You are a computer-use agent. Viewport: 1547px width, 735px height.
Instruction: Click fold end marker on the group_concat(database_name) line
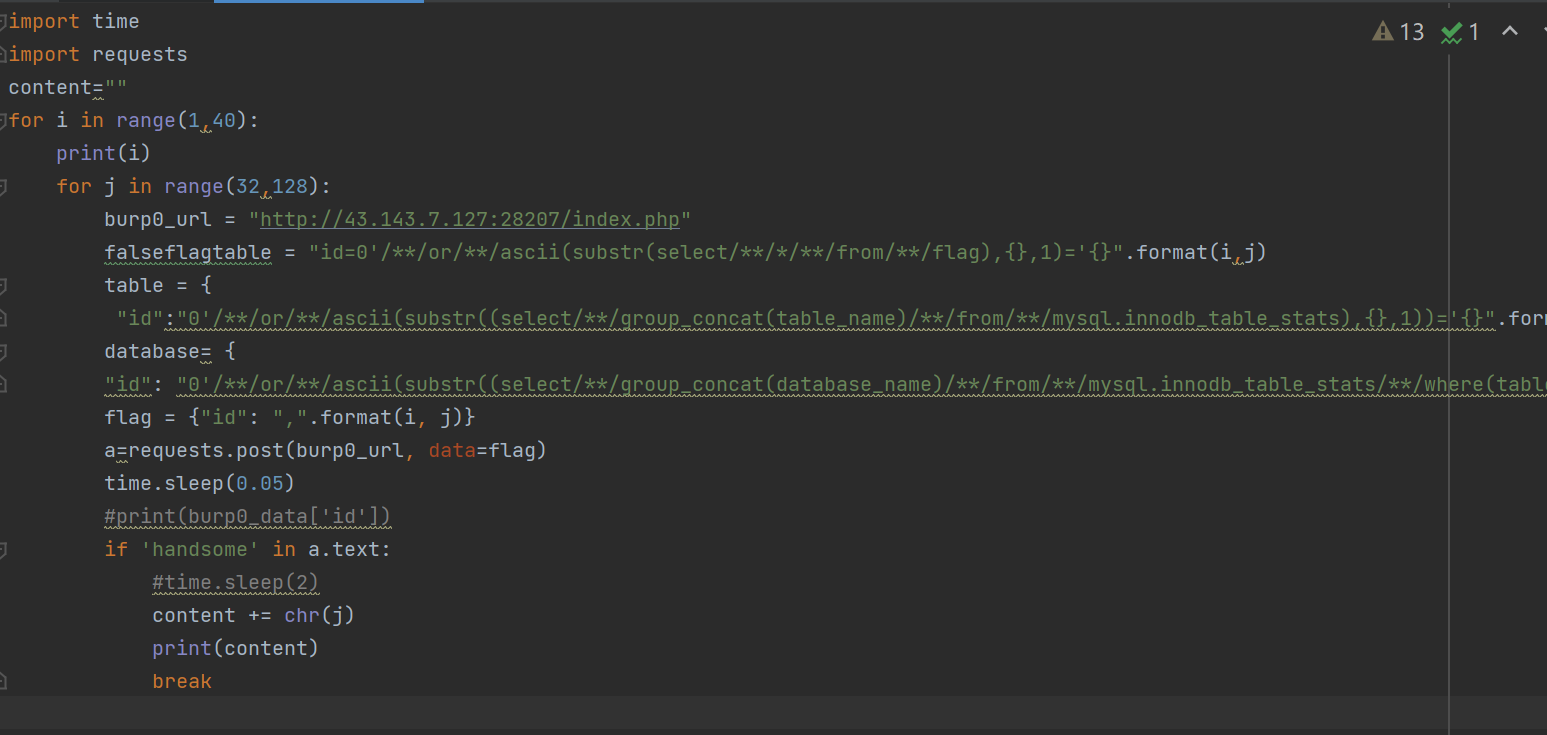[x=4, y=384]
